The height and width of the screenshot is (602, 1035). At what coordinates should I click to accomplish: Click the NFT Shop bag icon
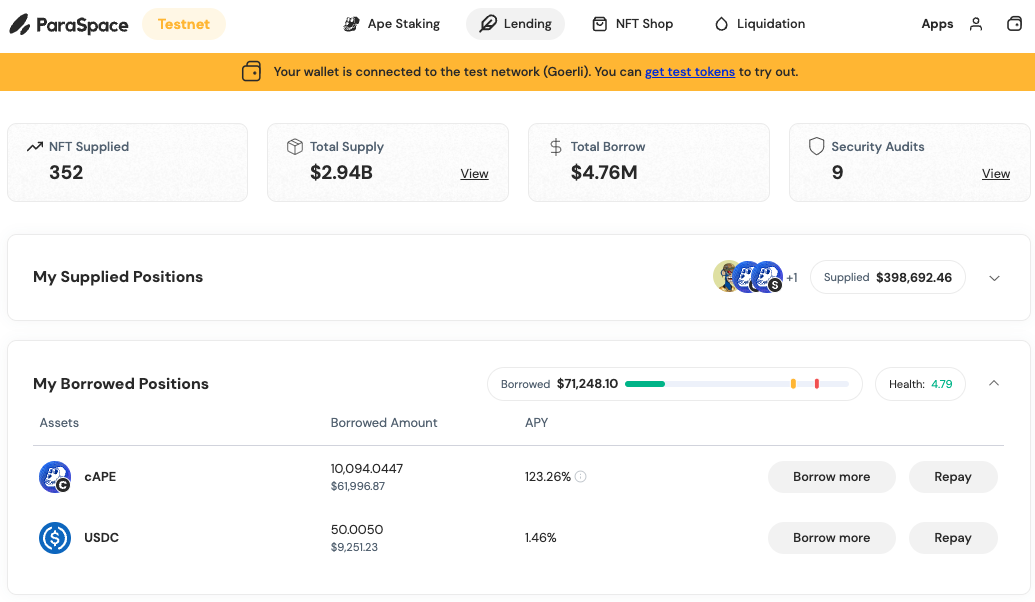[599, 24]
